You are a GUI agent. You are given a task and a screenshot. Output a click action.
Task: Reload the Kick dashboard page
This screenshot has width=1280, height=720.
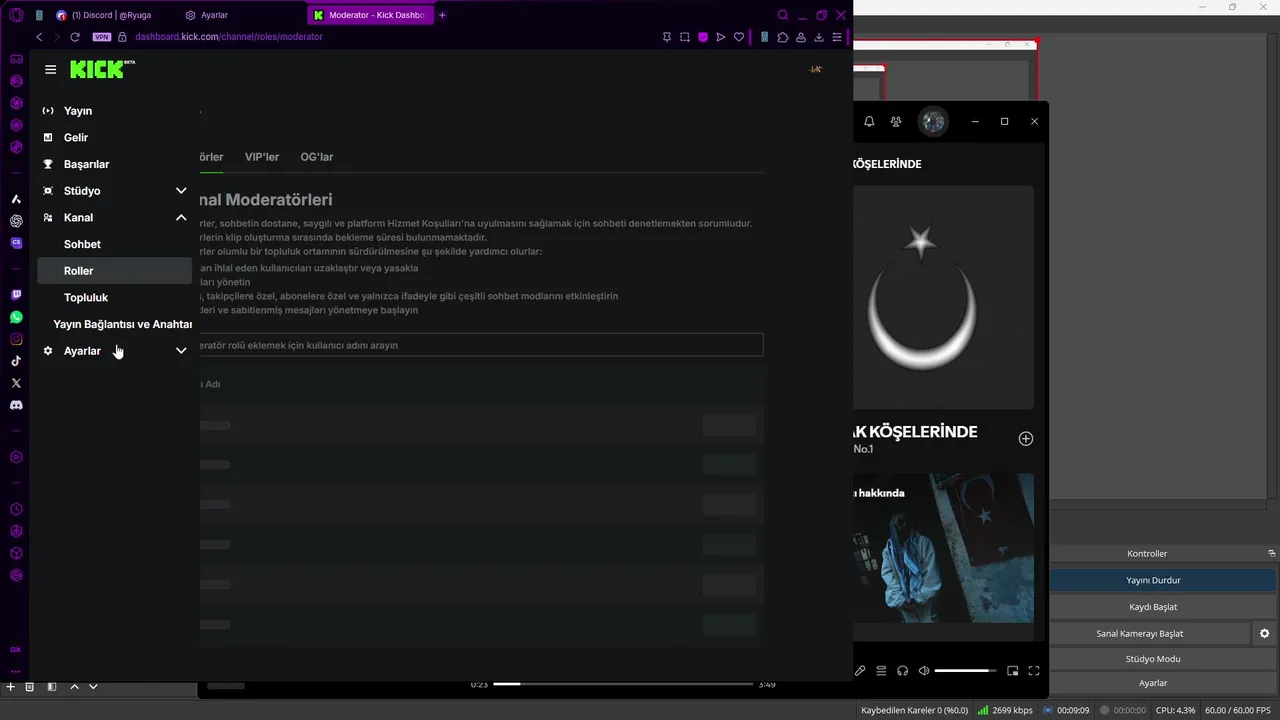point(74,37)
